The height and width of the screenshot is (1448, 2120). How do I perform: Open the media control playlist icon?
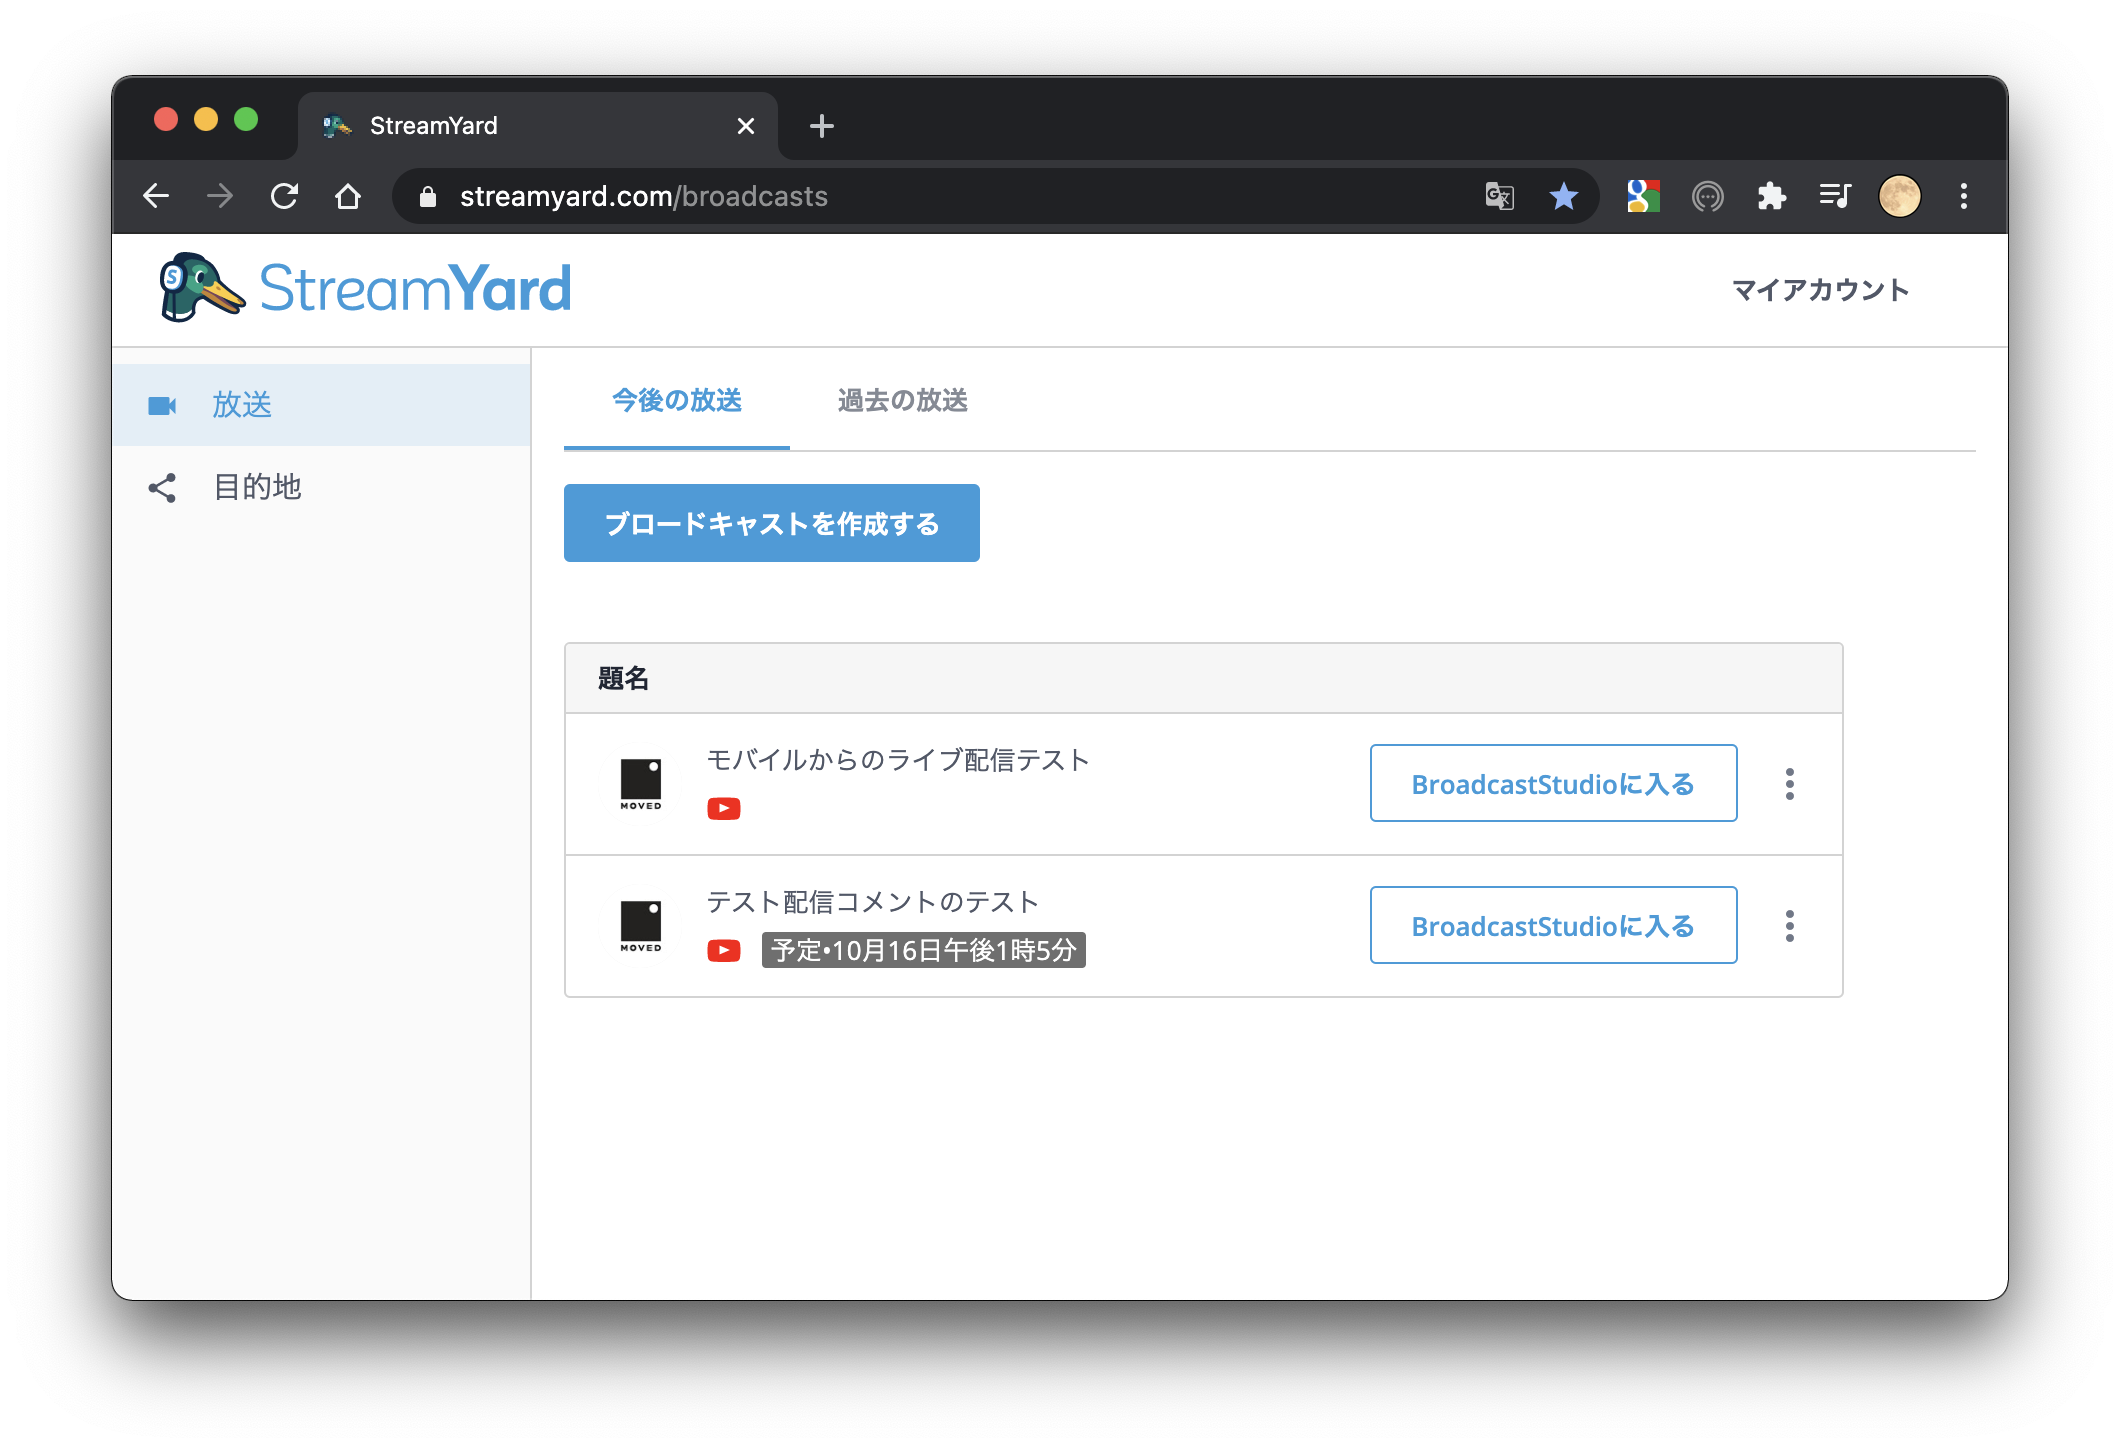tap(1835, 196)
